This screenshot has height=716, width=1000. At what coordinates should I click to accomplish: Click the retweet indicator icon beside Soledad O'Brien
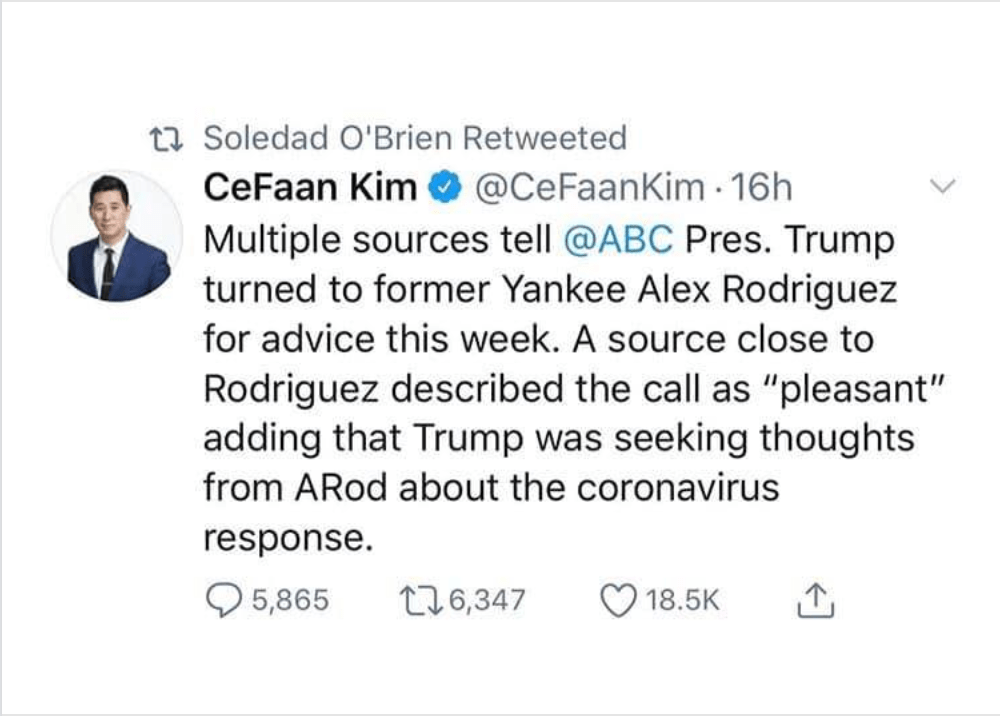(x=161, y=138)
